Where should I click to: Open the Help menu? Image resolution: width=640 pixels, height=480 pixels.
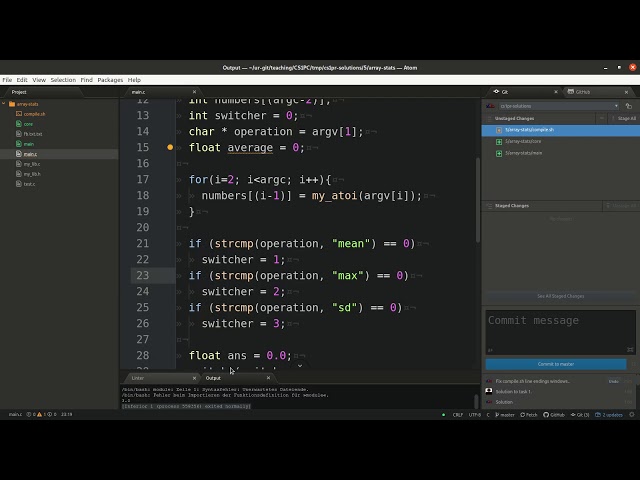click(x=134, y=80)
